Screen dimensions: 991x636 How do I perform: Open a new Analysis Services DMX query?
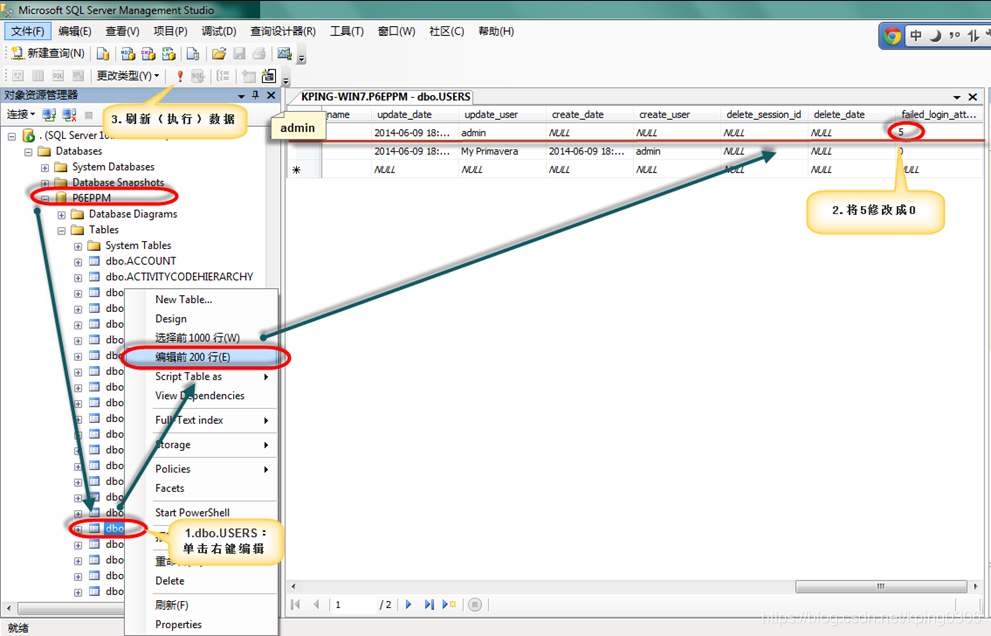149,54
